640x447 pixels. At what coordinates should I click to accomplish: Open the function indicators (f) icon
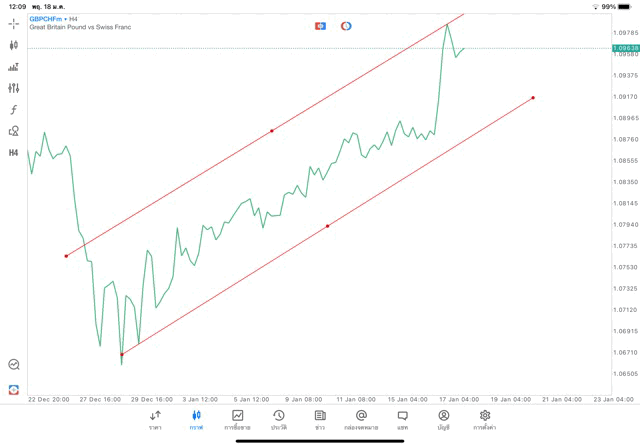14,110
